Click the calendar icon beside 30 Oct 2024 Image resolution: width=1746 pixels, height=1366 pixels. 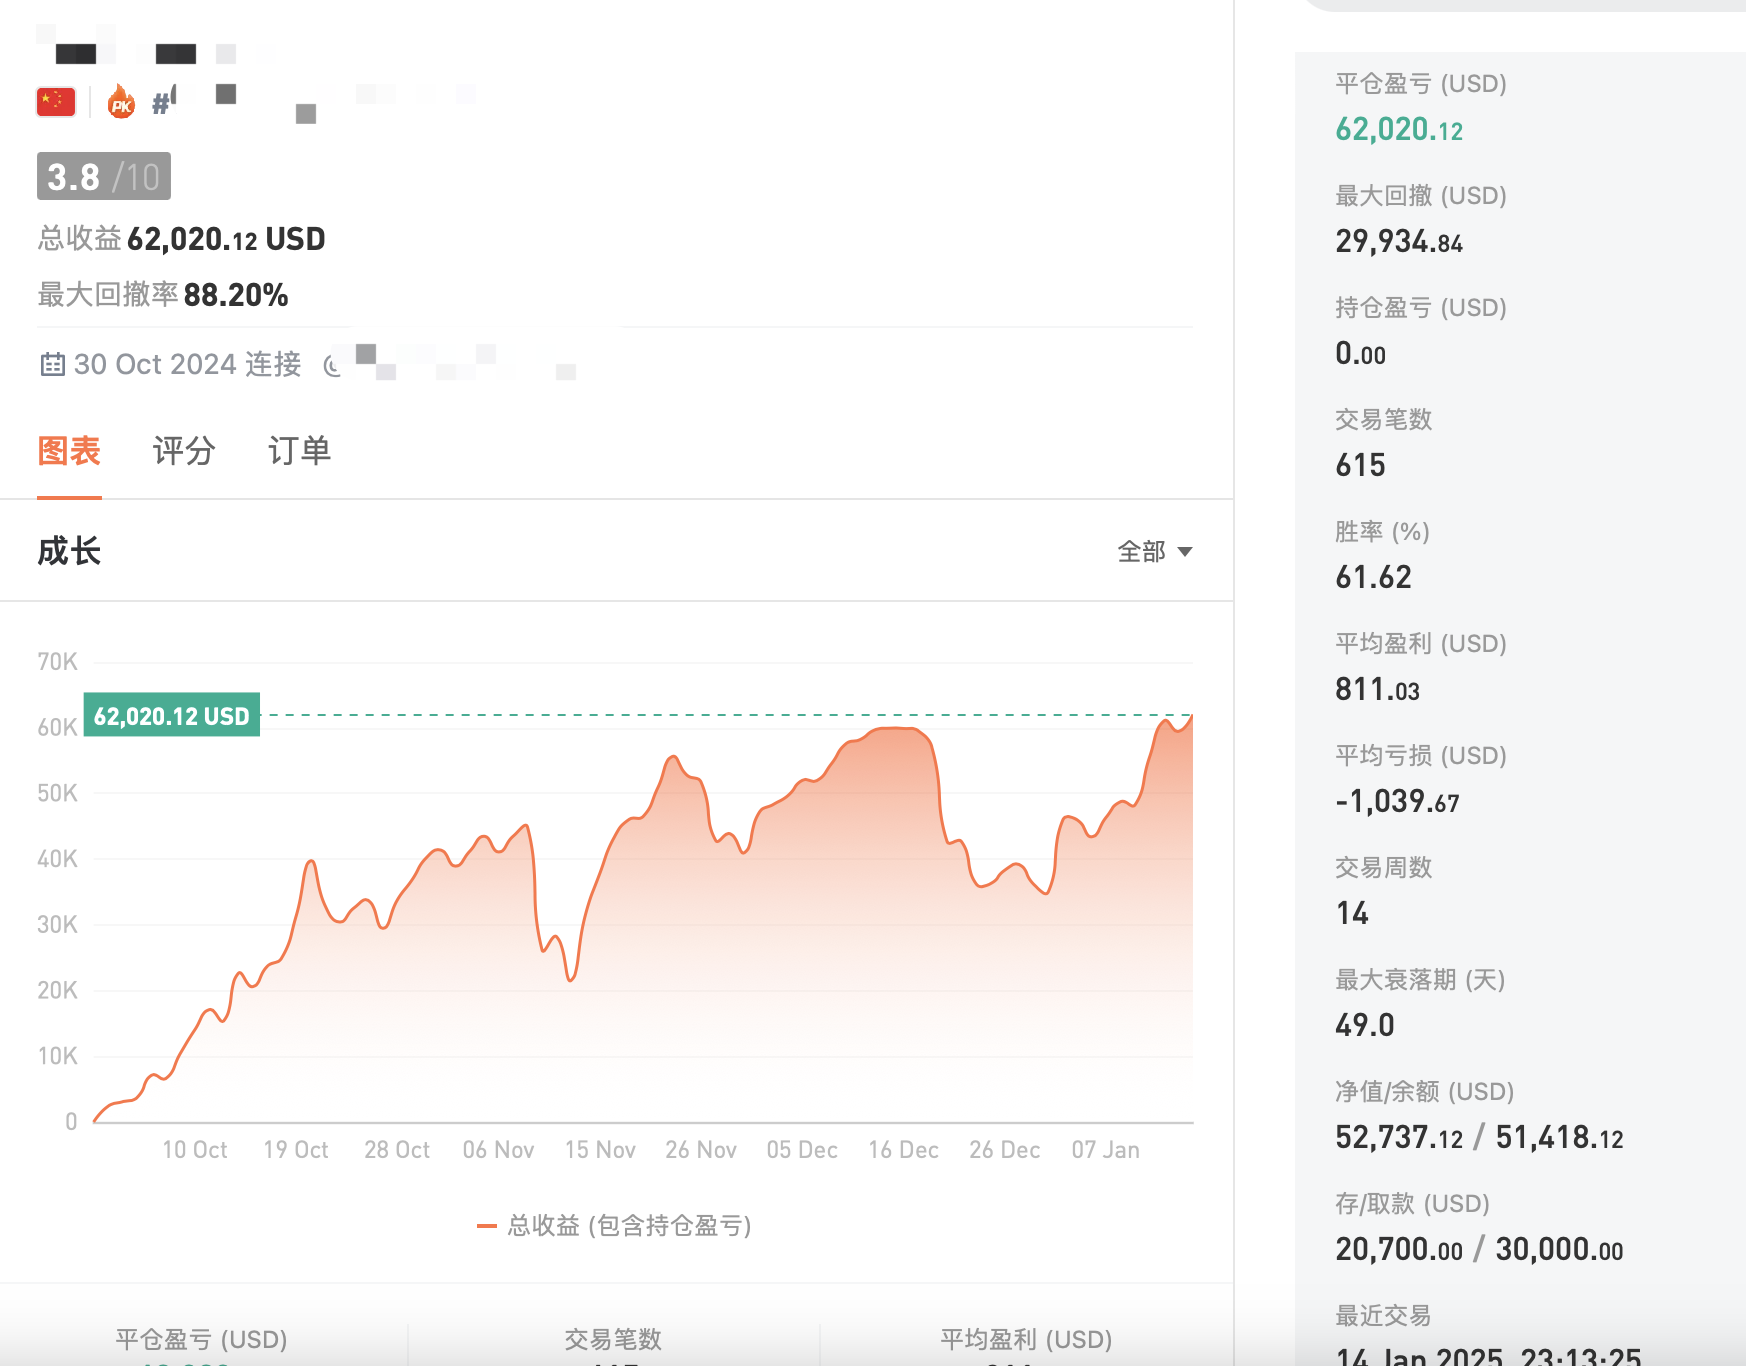coord(52,364)
